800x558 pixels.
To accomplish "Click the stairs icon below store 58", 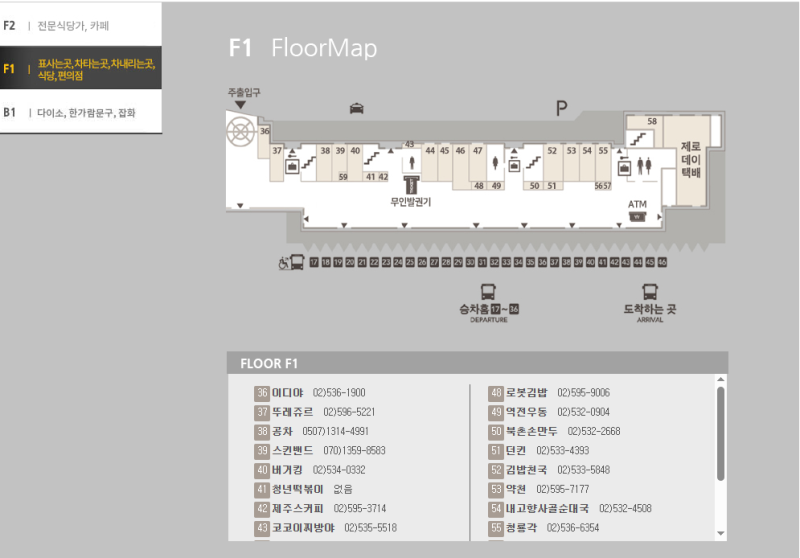I will (x=639, y=139).
